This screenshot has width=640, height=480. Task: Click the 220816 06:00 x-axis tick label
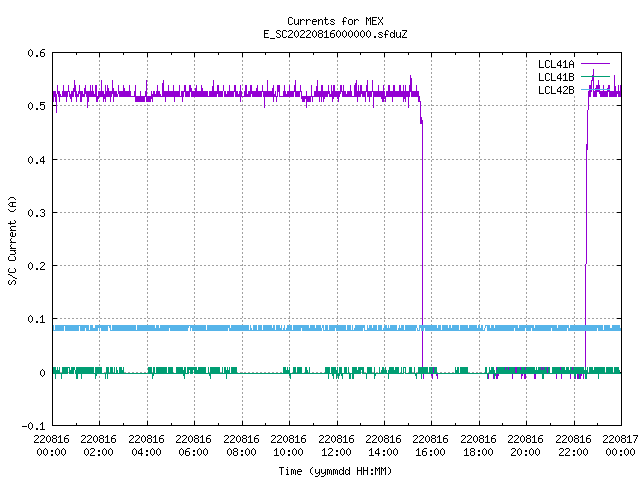point(193,446)
